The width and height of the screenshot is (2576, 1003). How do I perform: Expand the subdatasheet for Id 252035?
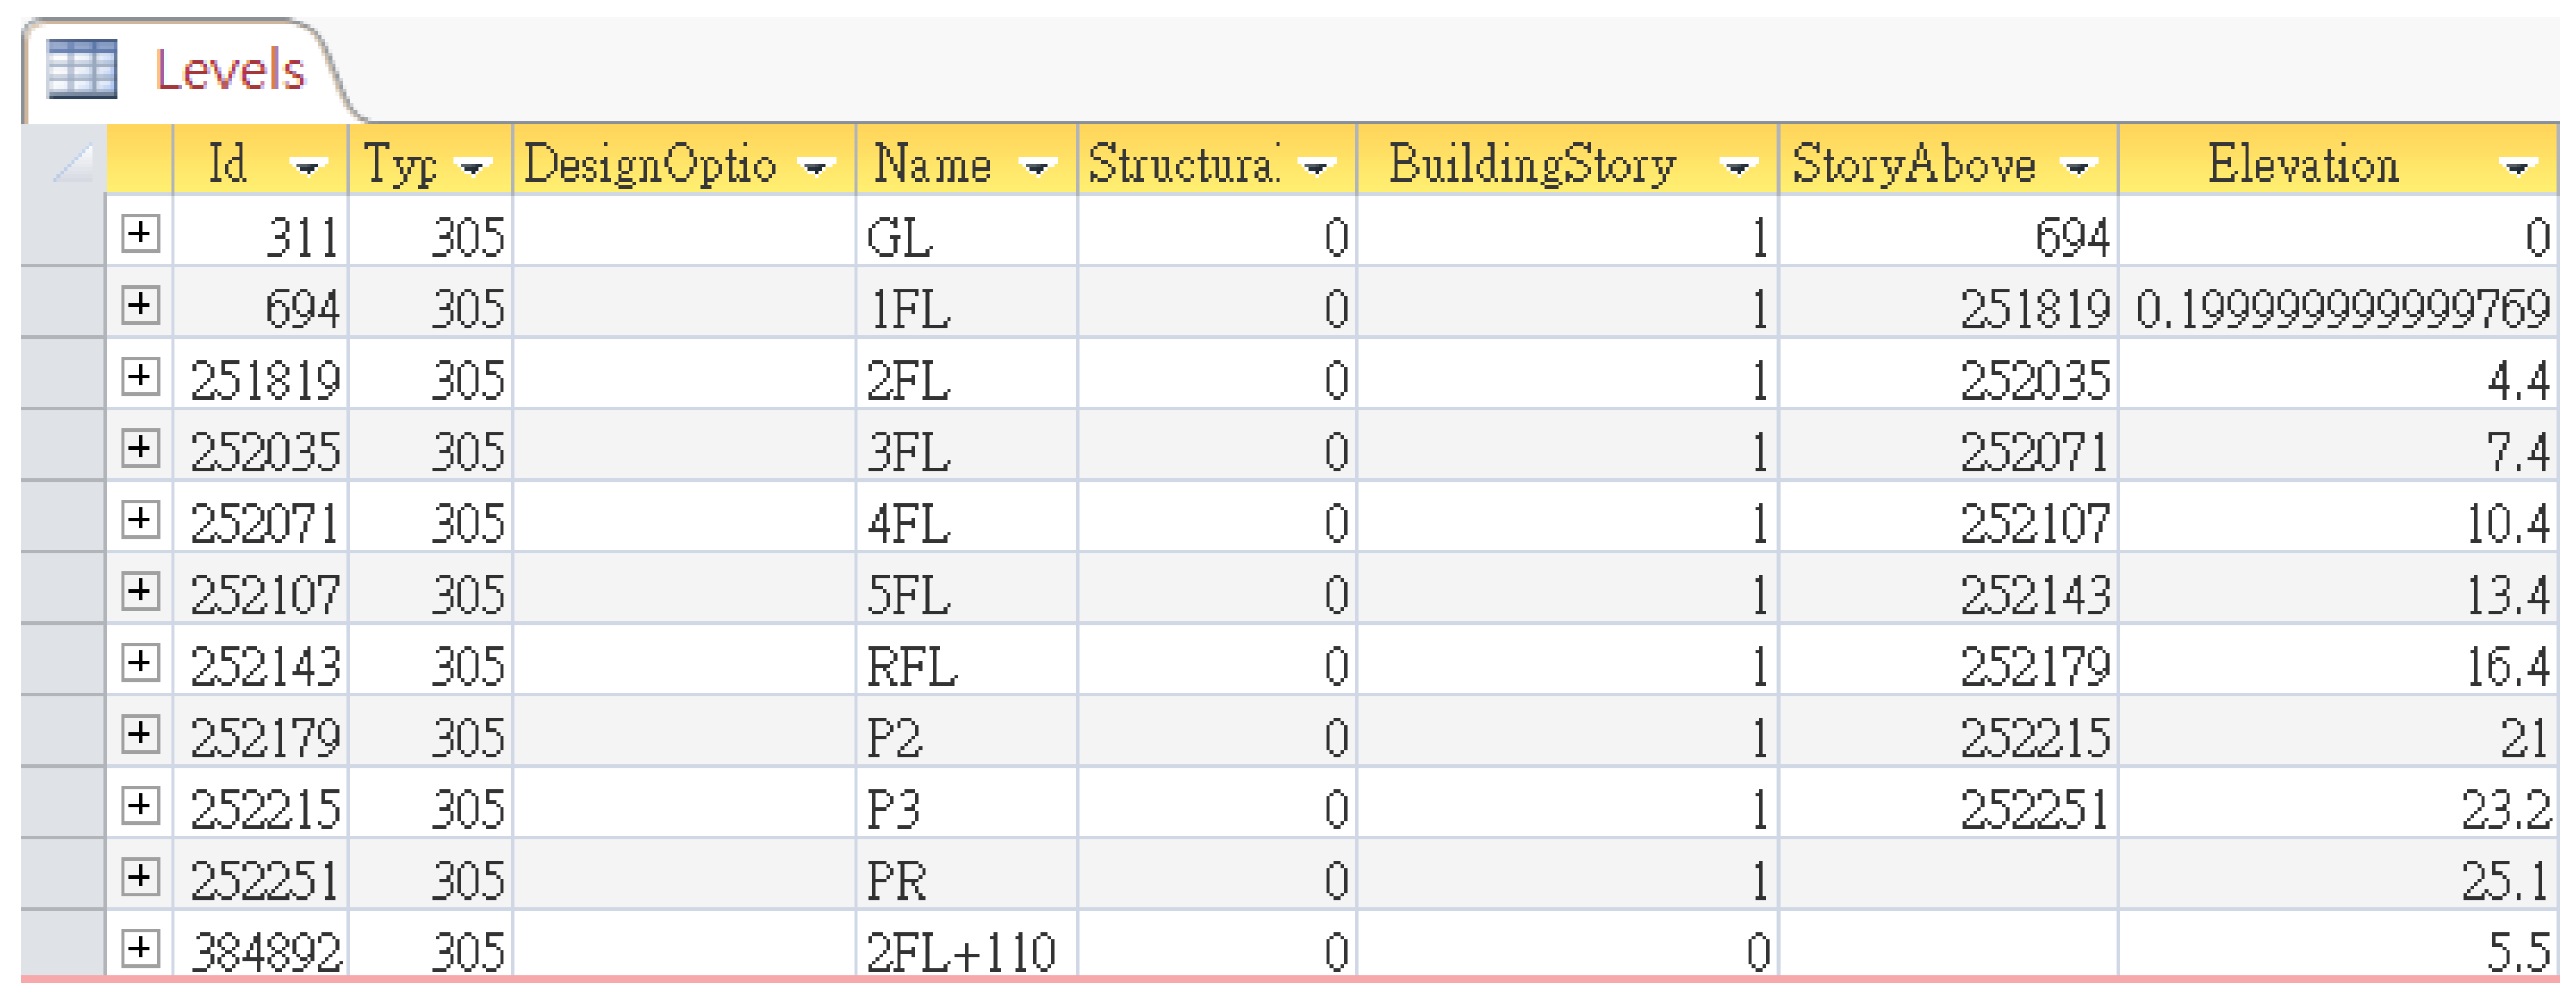[140, 448]
